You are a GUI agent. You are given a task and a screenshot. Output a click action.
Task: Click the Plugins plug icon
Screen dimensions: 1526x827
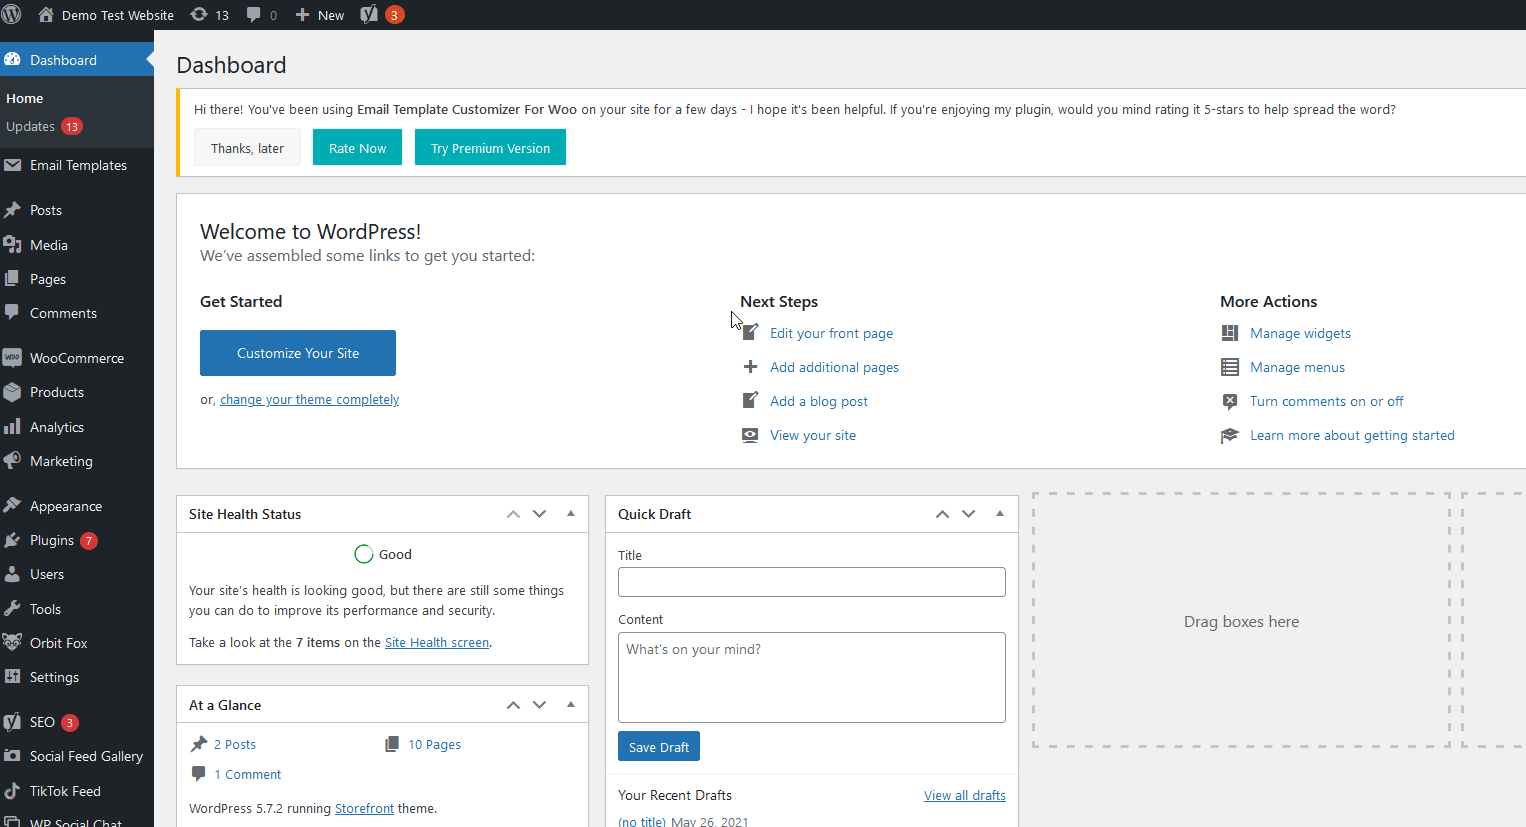(x=12, y=540)
